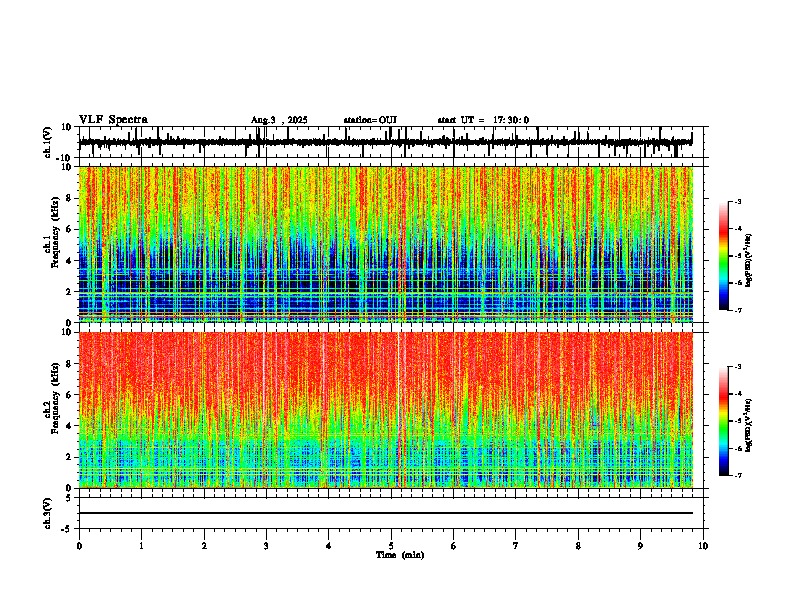Select the date text "Aug.3 , 2025"

coord(279,120)
